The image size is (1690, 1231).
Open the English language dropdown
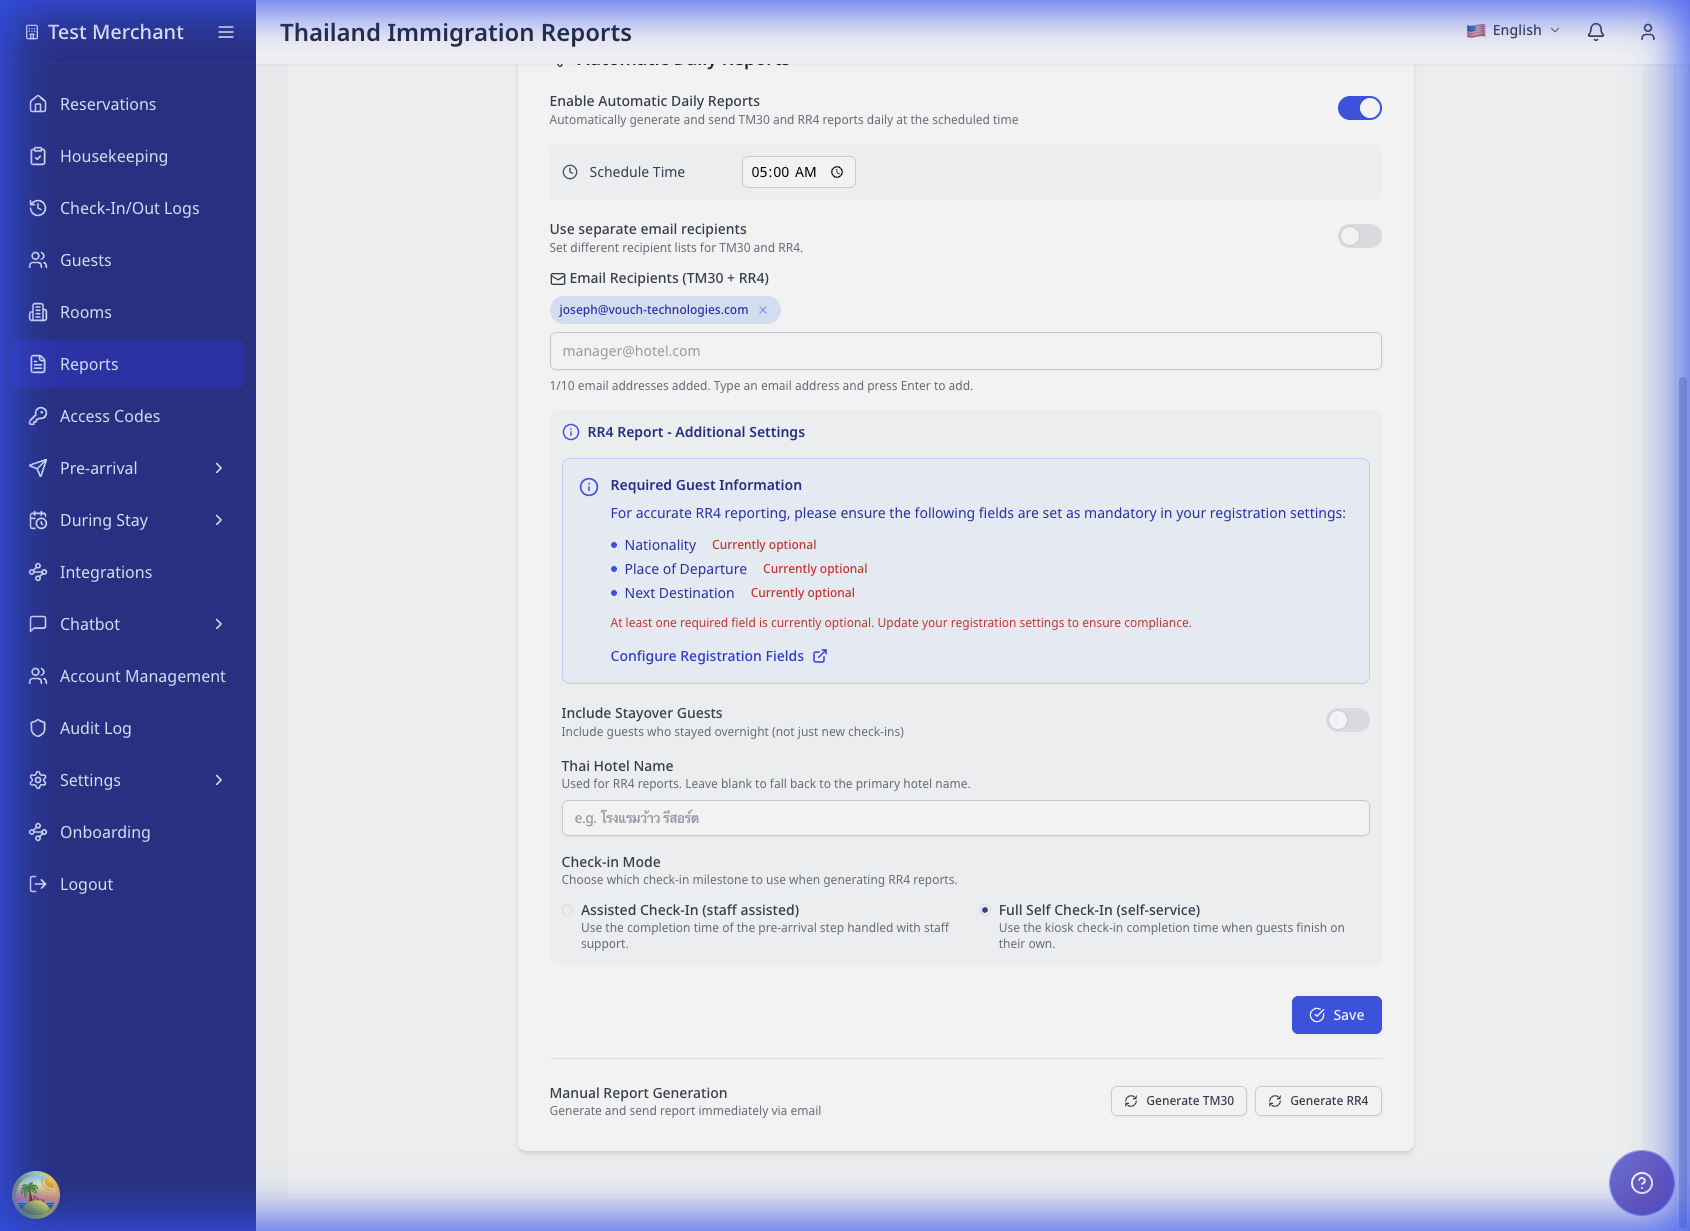tap(1513, 30)
